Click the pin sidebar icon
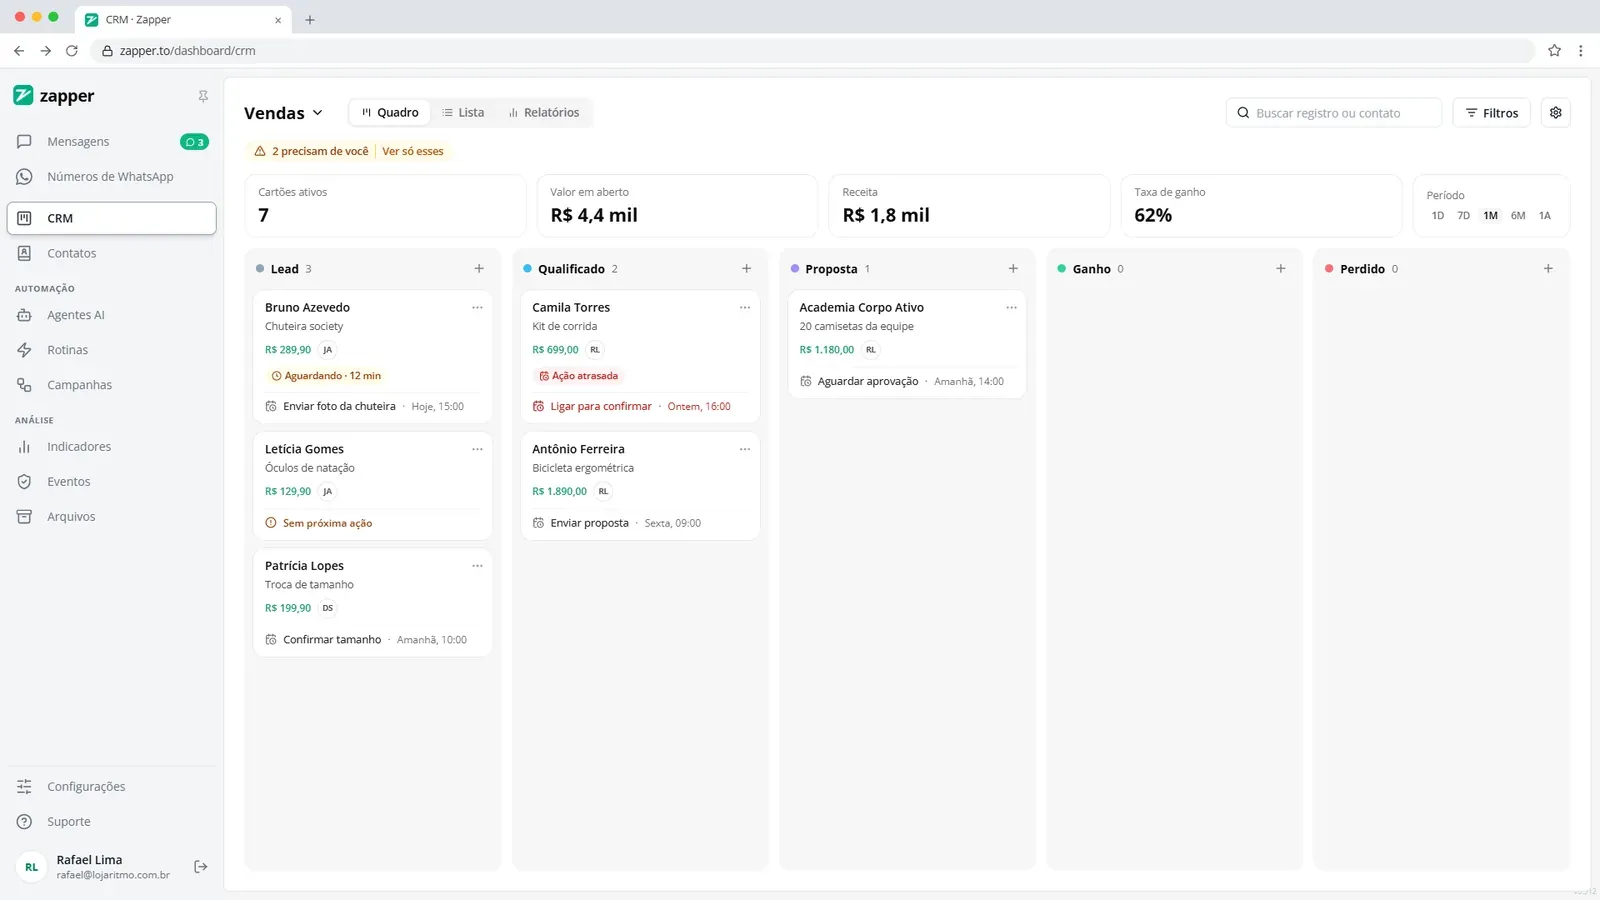This screenshot has width=1600, height=900. pyautogui.click(x=203, y=96)
